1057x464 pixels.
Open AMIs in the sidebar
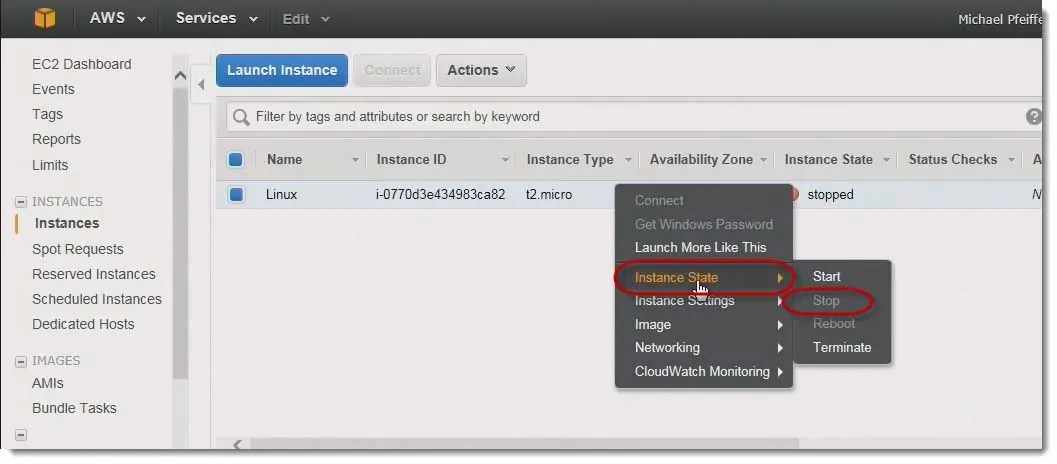coord(48,383)
